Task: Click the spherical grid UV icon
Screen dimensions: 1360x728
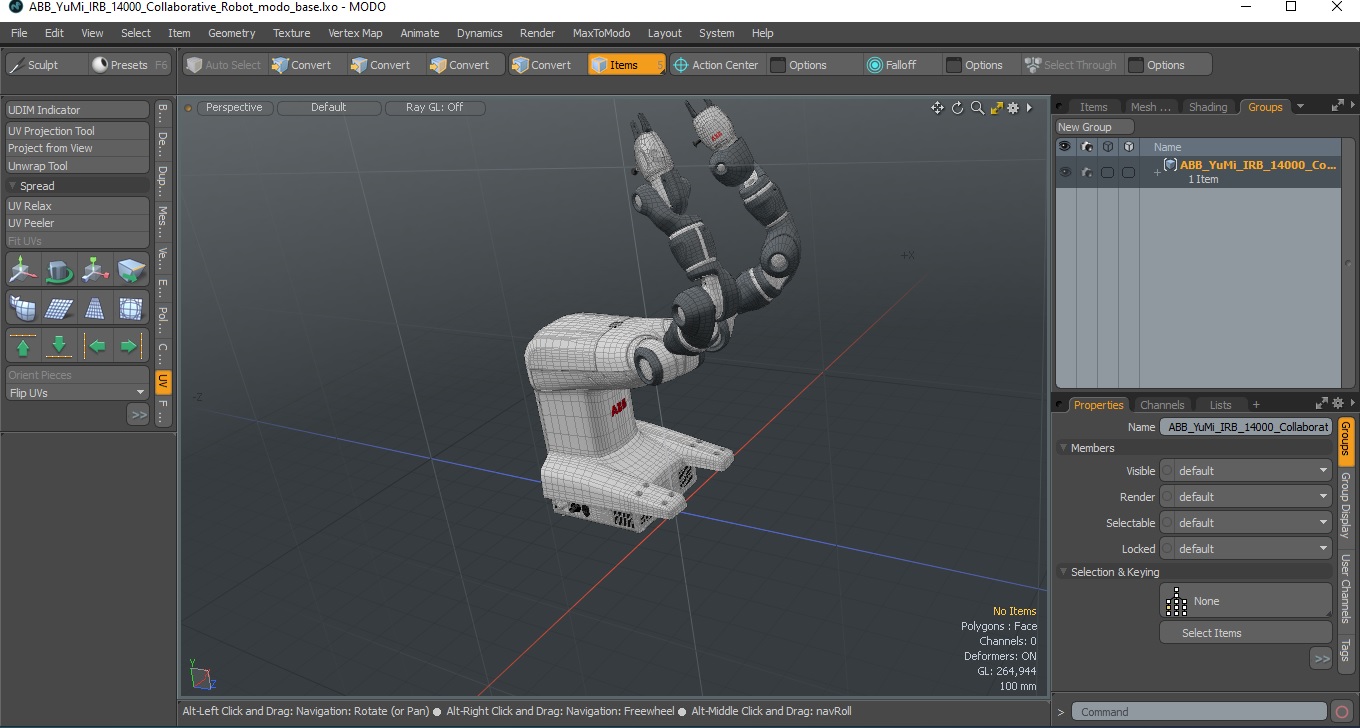Action: pos(131,308)
